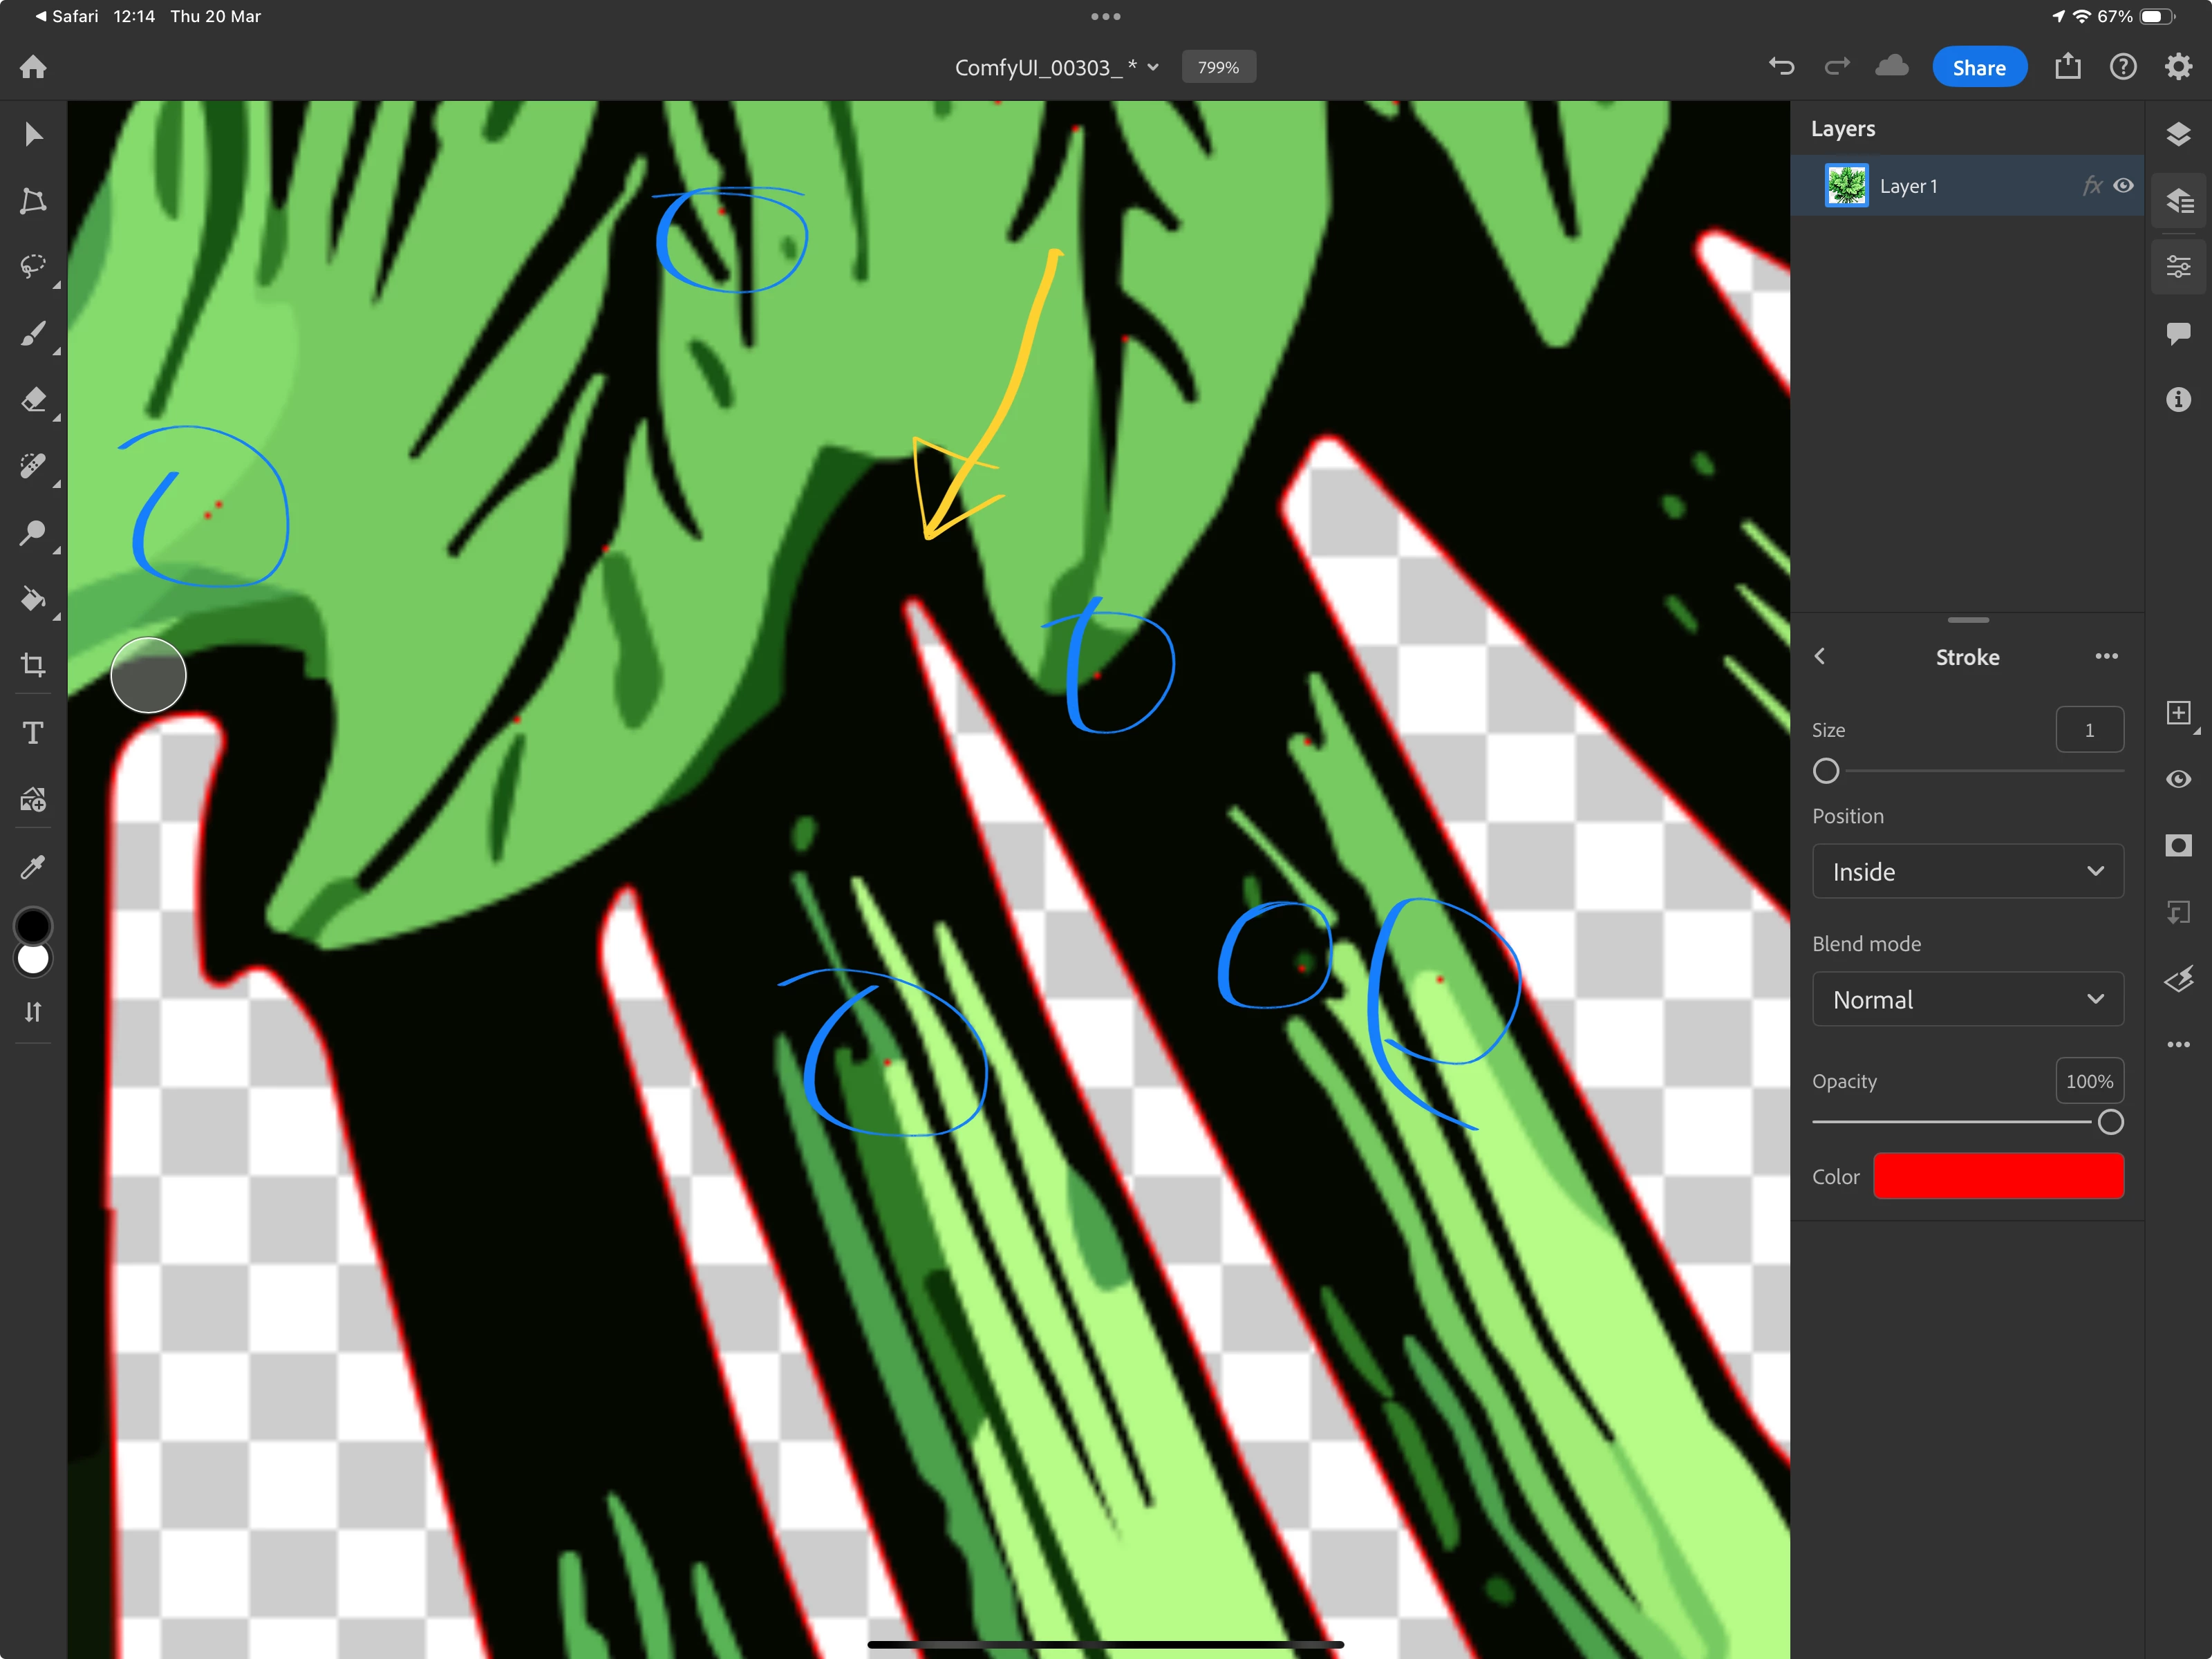Image resolution: width=2212 pixels, height=1659 pixels.
Task: Select the Eraser tool
Action: (33, 400)
